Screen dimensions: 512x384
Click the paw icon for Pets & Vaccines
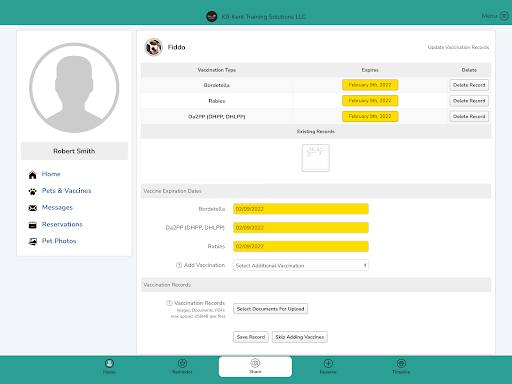click(32, 191)
